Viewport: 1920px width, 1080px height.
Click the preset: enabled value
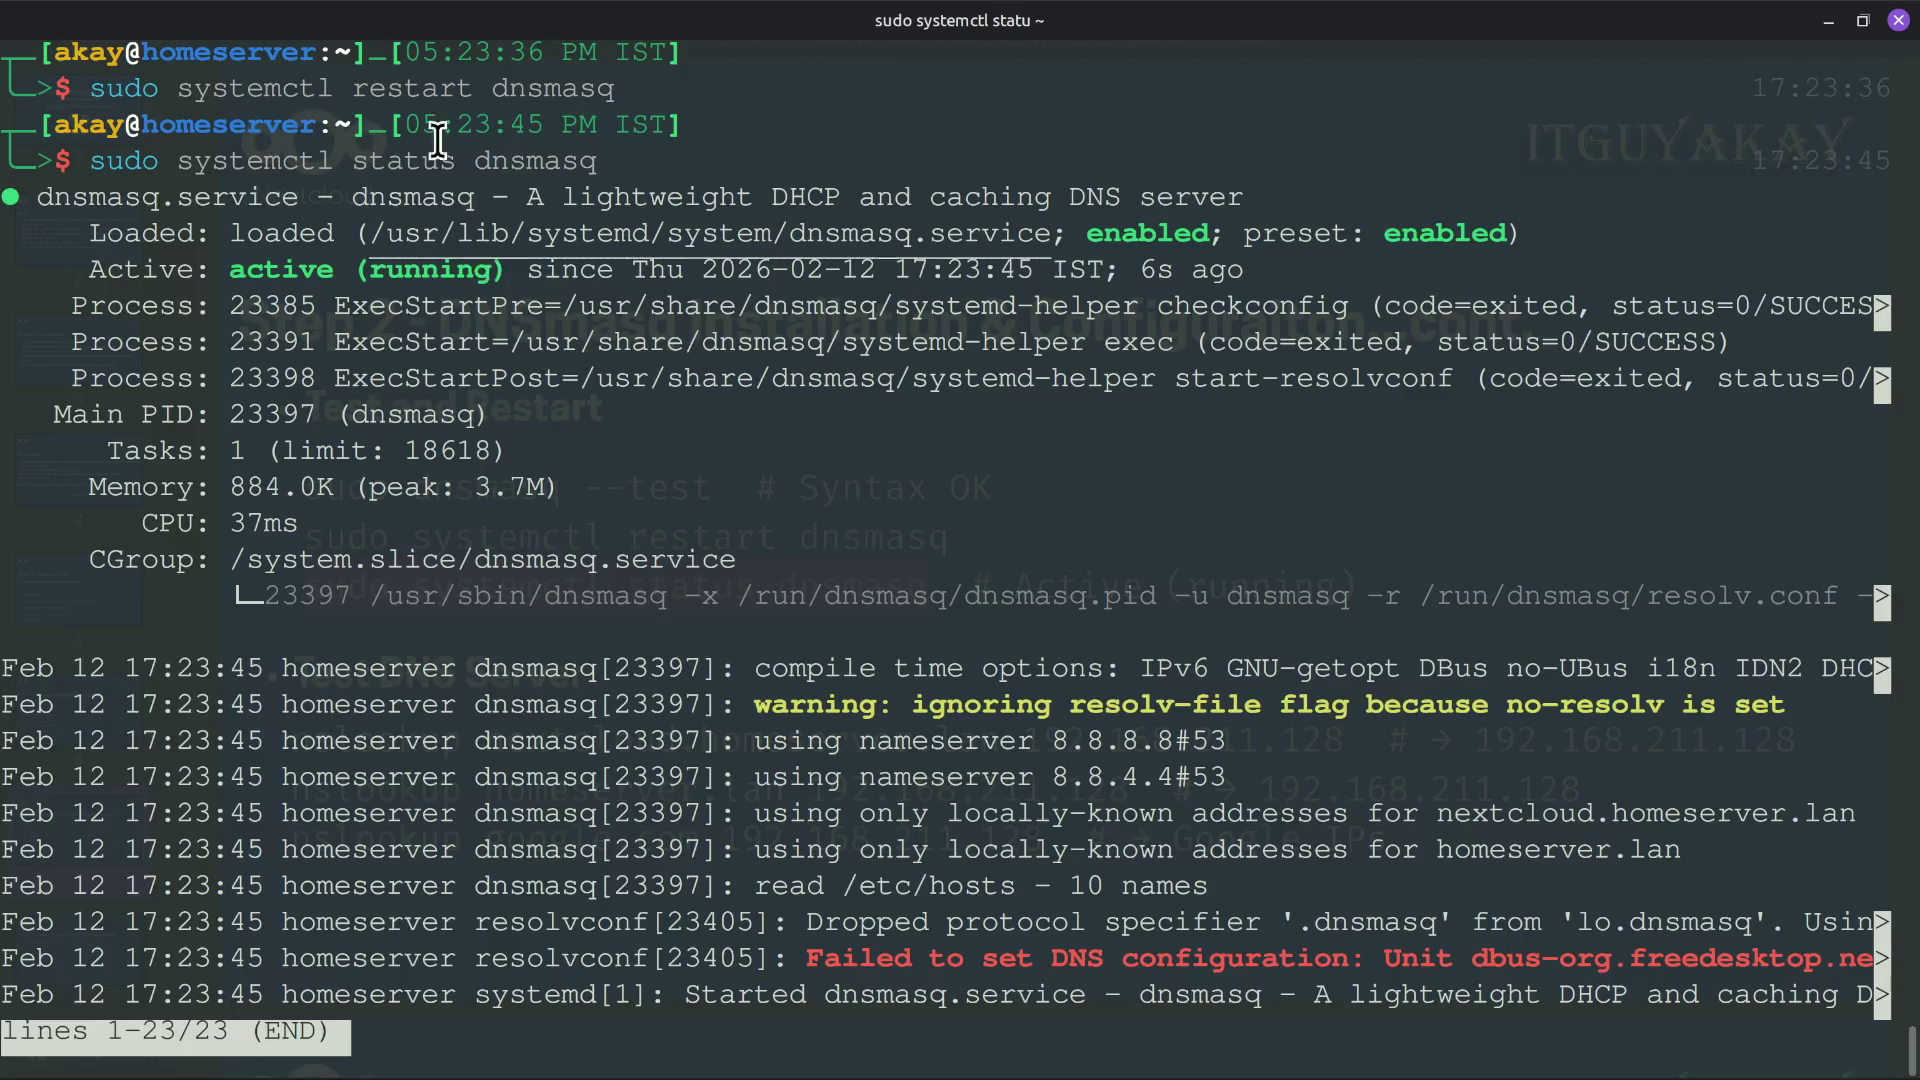tap(1446, 233)
